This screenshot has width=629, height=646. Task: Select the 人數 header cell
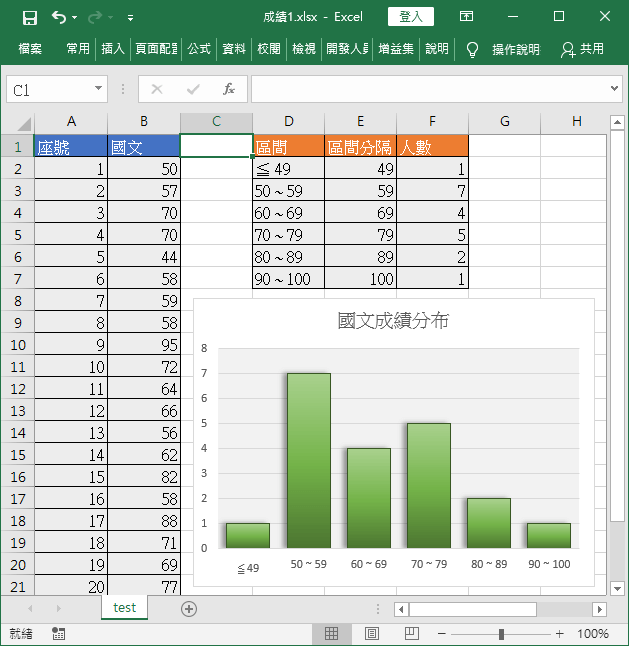pyautogui.click(x=433, y=146)
